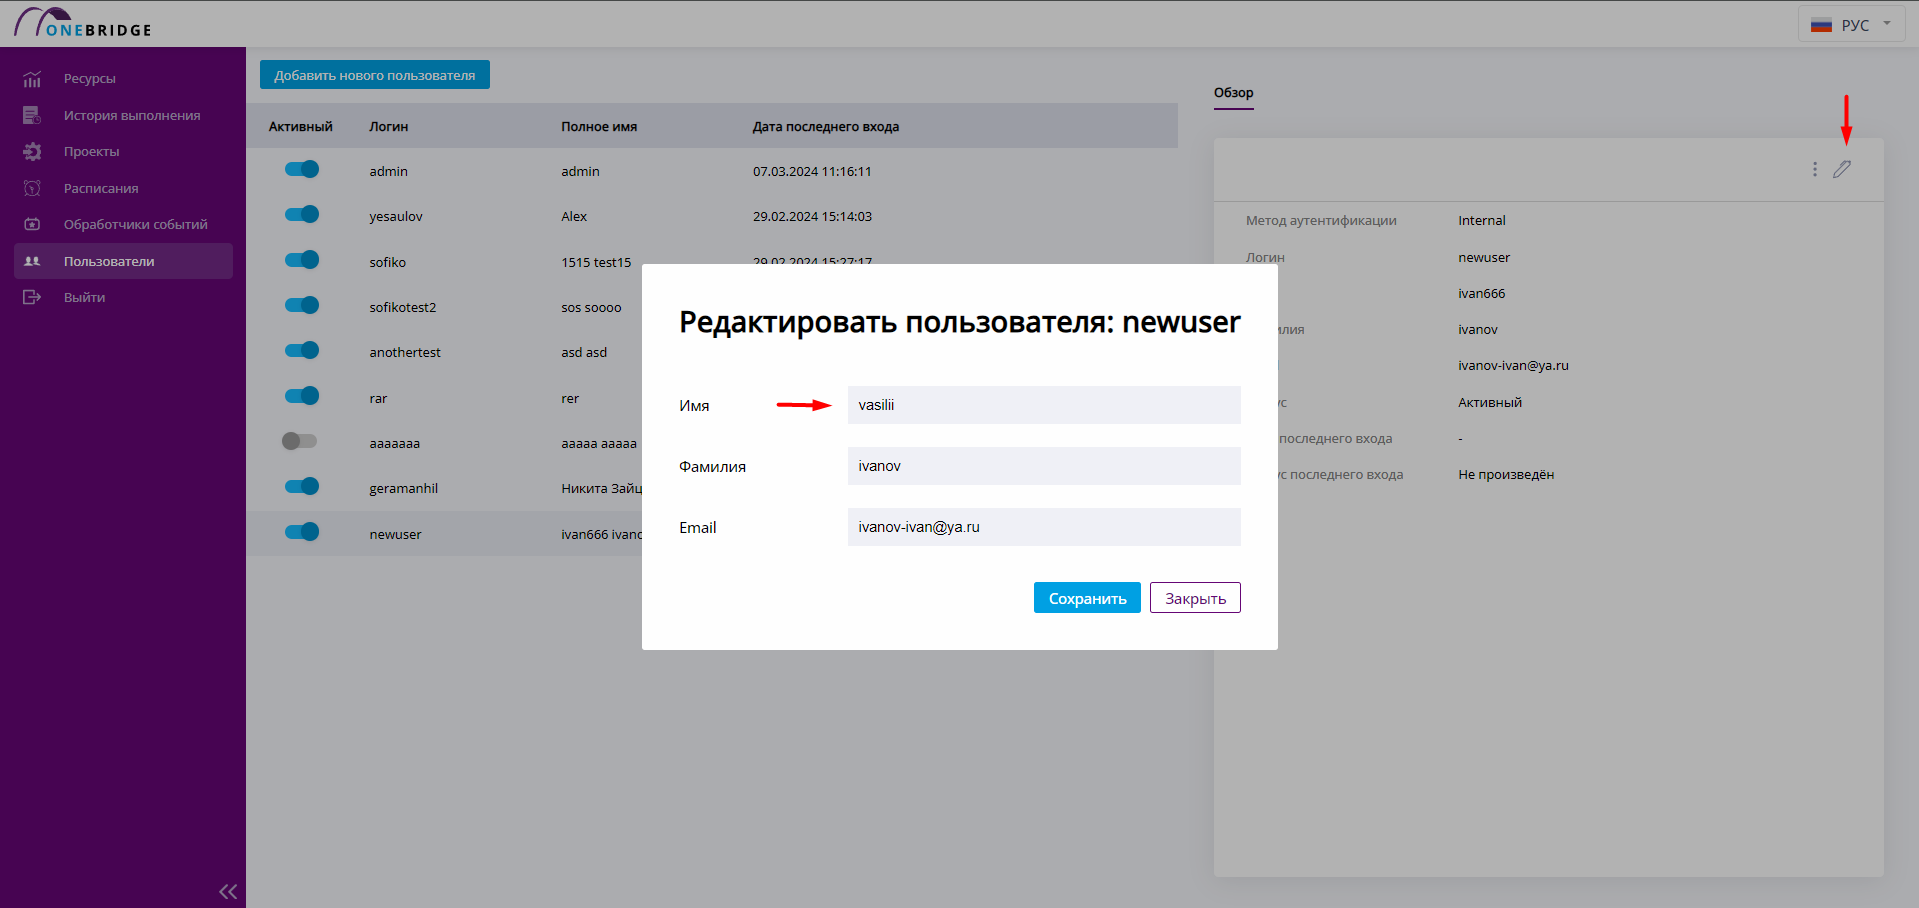Click the Russian flag icon

[x=1821, y=25]
